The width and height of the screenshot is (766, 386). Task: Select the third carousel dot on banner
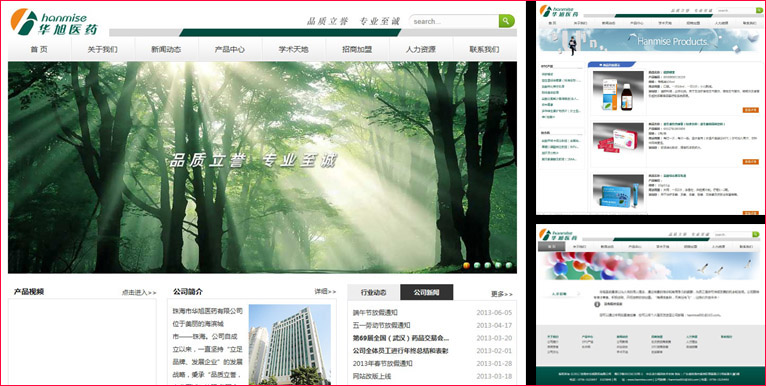(488, 265)
